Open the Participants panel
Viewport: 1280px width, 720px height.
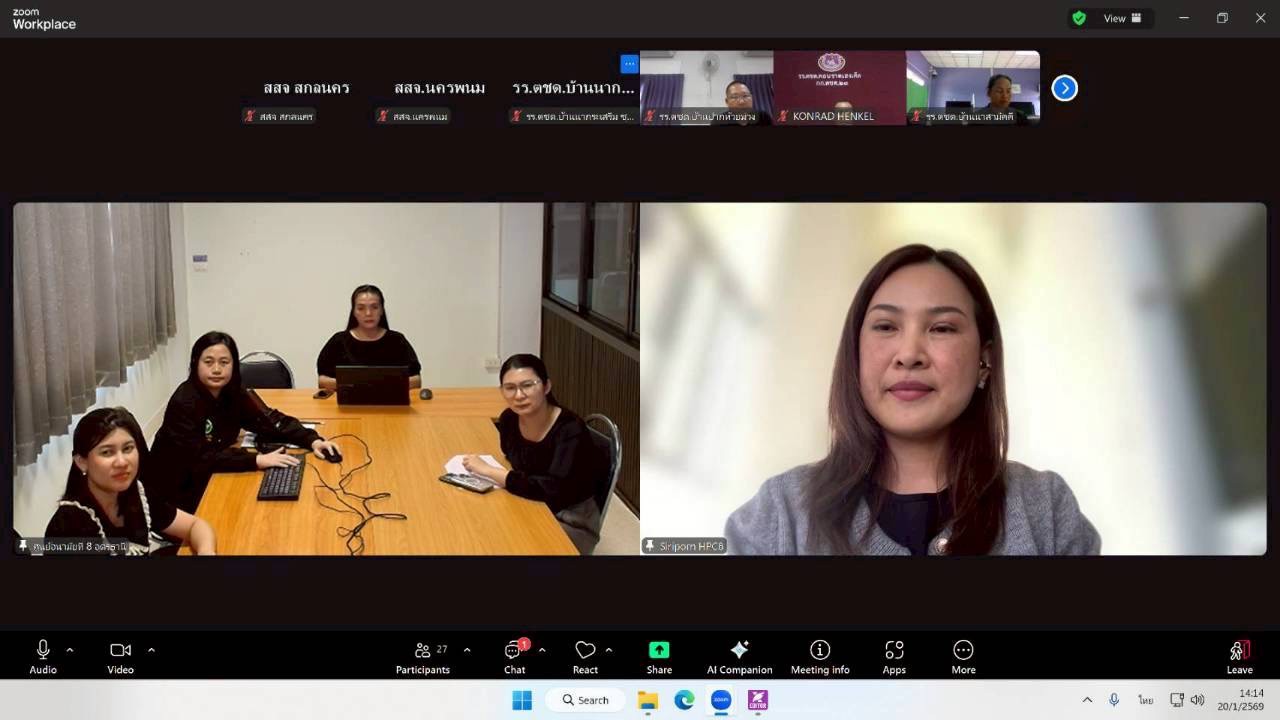(x=423, y=657)
